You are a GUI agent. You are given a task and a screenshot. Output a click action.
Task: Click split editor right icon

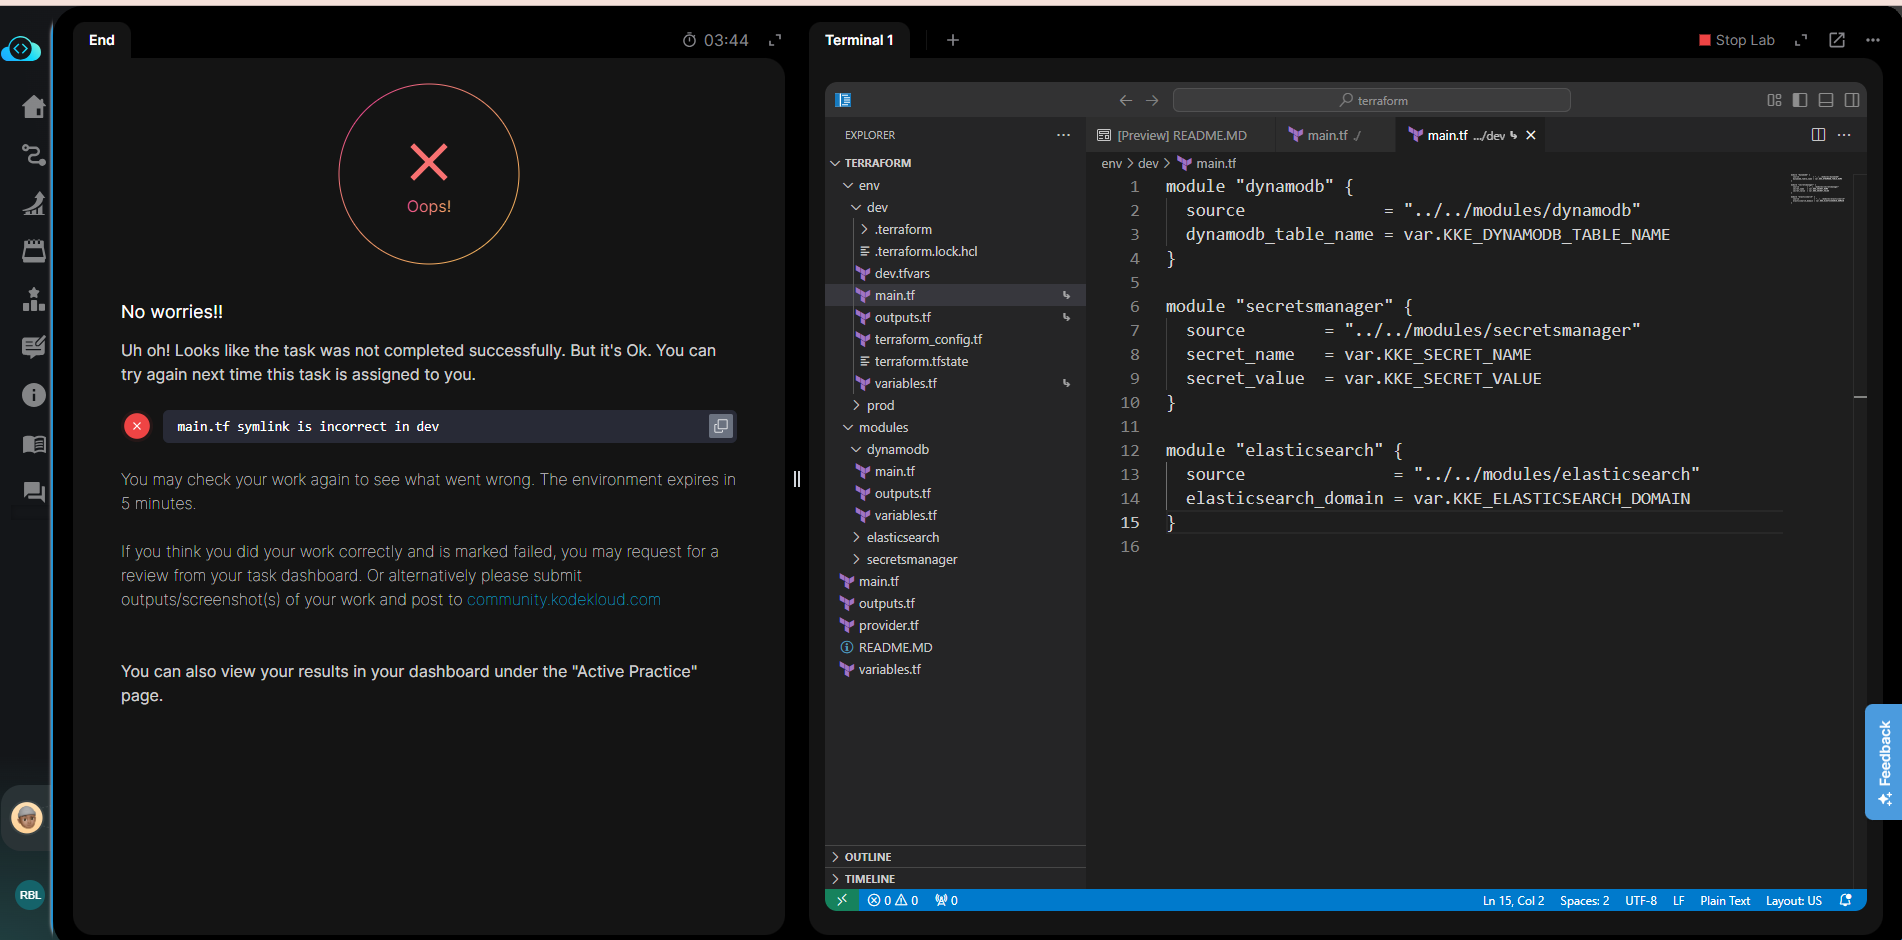click(1817, 135)
